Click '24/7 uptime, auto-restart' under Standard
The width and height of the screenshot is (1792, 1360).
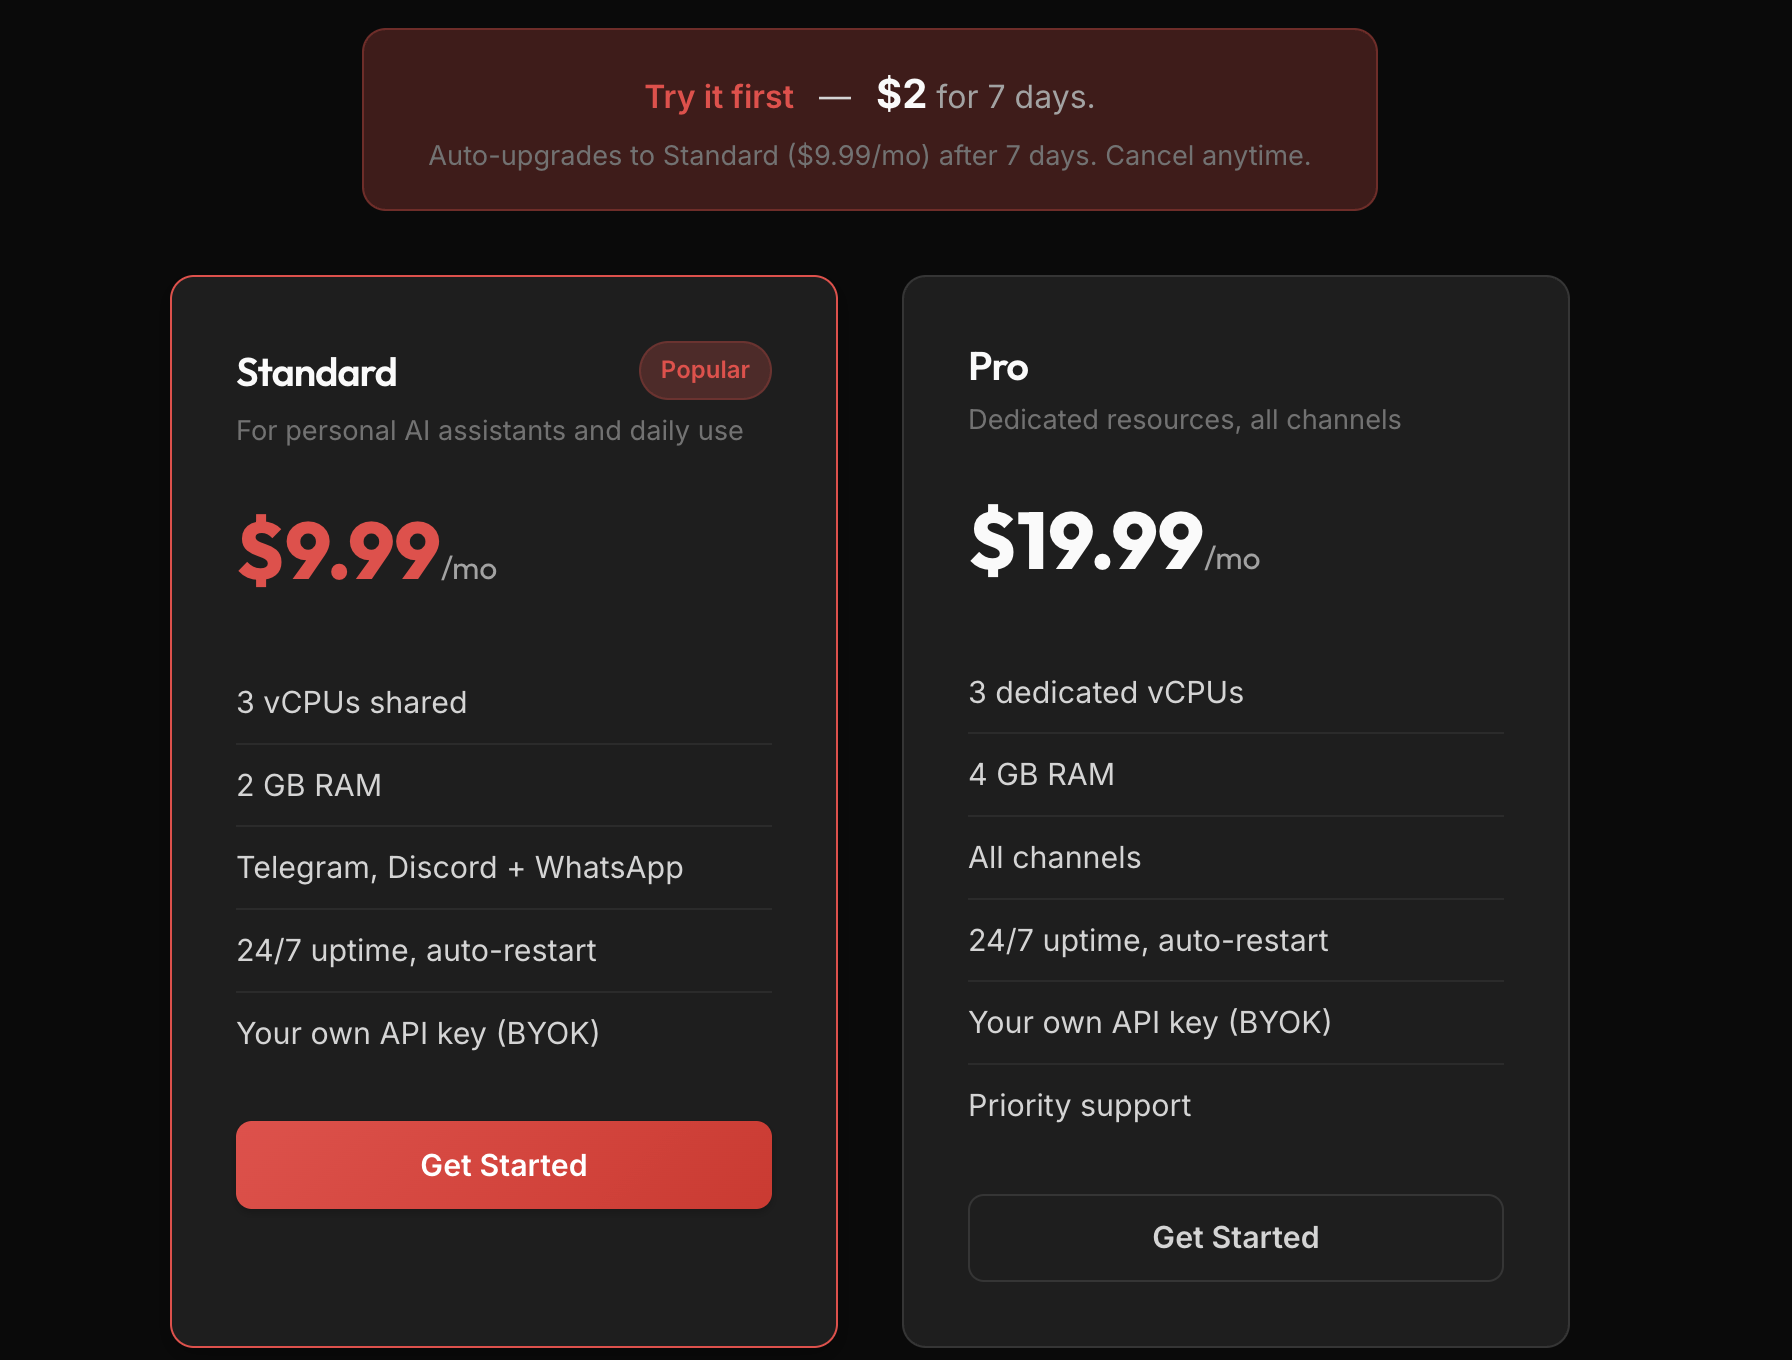pyautogui.click(x=416, y=950)
